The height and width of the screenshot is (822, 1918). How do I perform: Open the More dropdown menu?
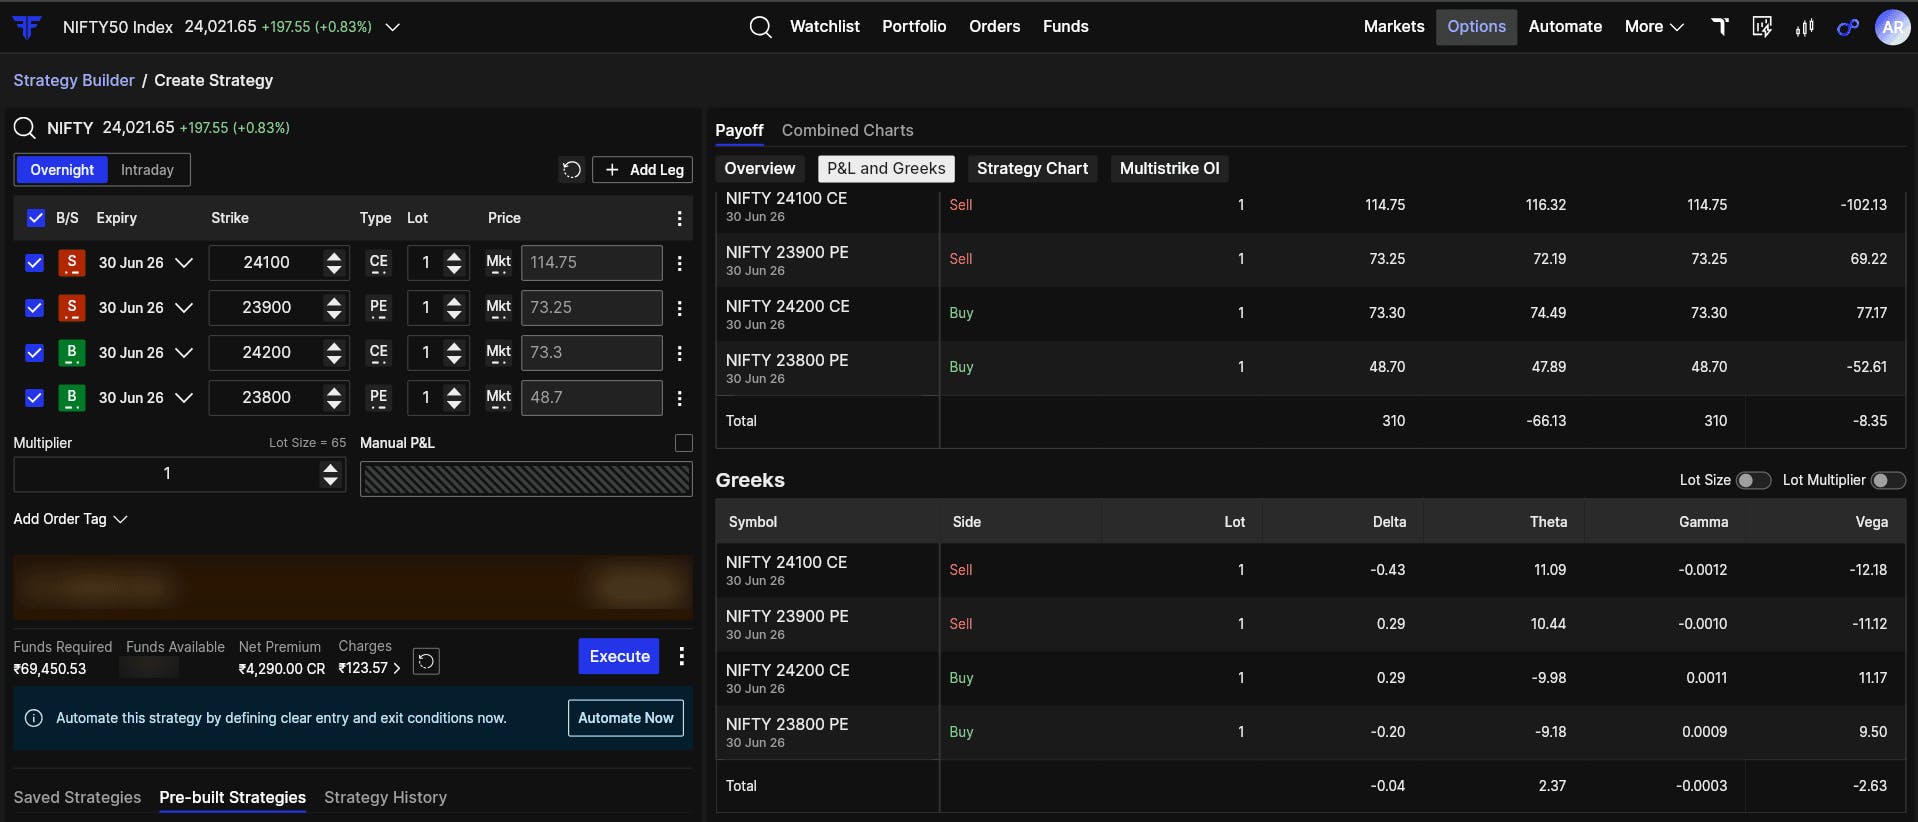[1654, 27]
